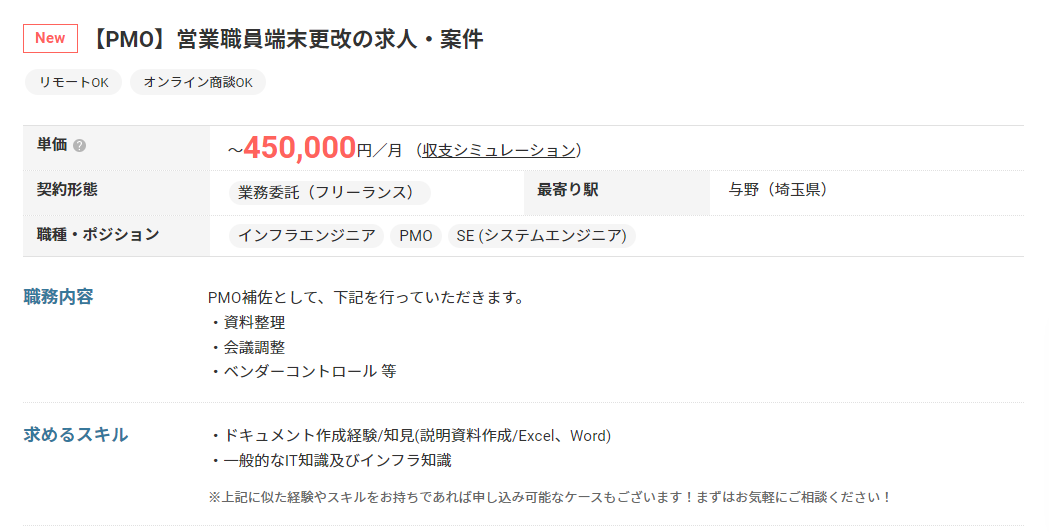Image resolution: width=1049 pixels, height=532 pixels.
Task: Click the note starting with ※上記に似た経験
Action: [x=550, y=497]
